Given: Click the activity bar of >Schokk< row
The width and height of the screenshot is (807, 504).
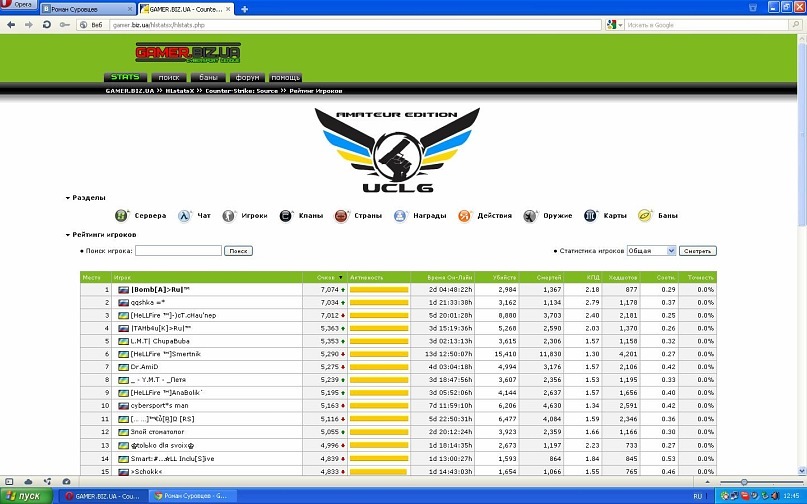Looking at the screenshot, I should click(378, 472).
